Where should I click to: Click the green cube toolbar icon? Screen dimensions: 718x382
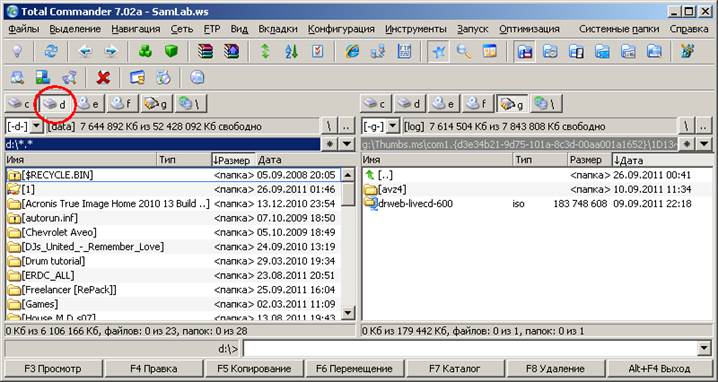pyautogui.click(x=171, y=51)
